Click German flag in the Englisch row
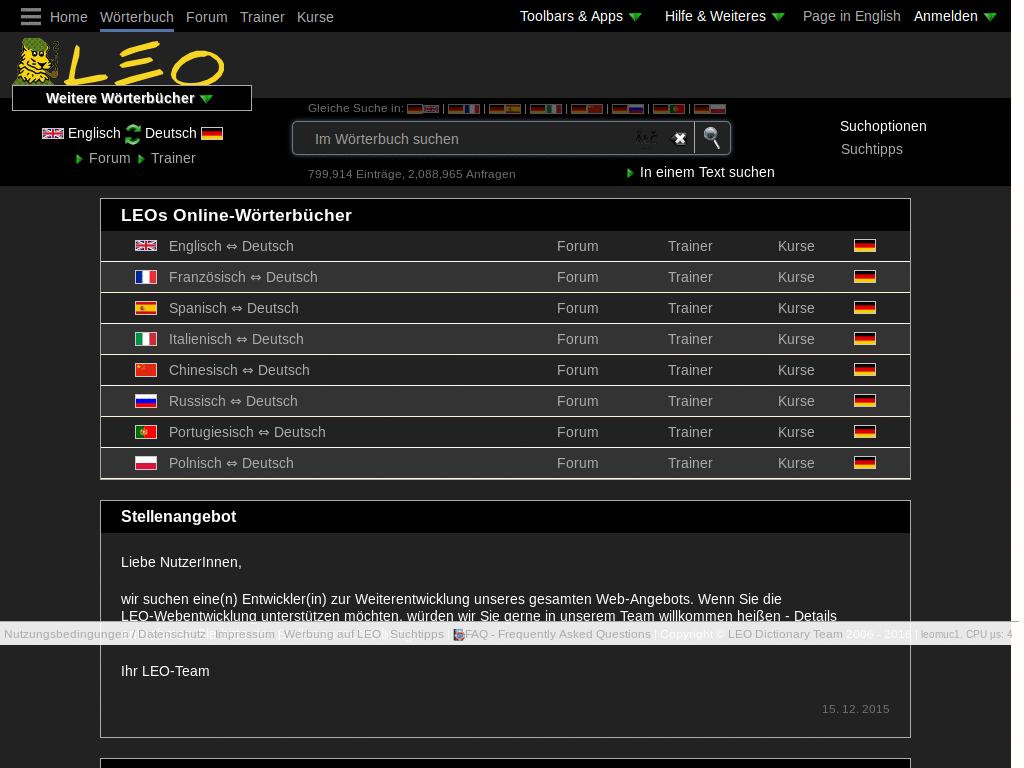Viewport: 1024px width, 768px height. 865,246
